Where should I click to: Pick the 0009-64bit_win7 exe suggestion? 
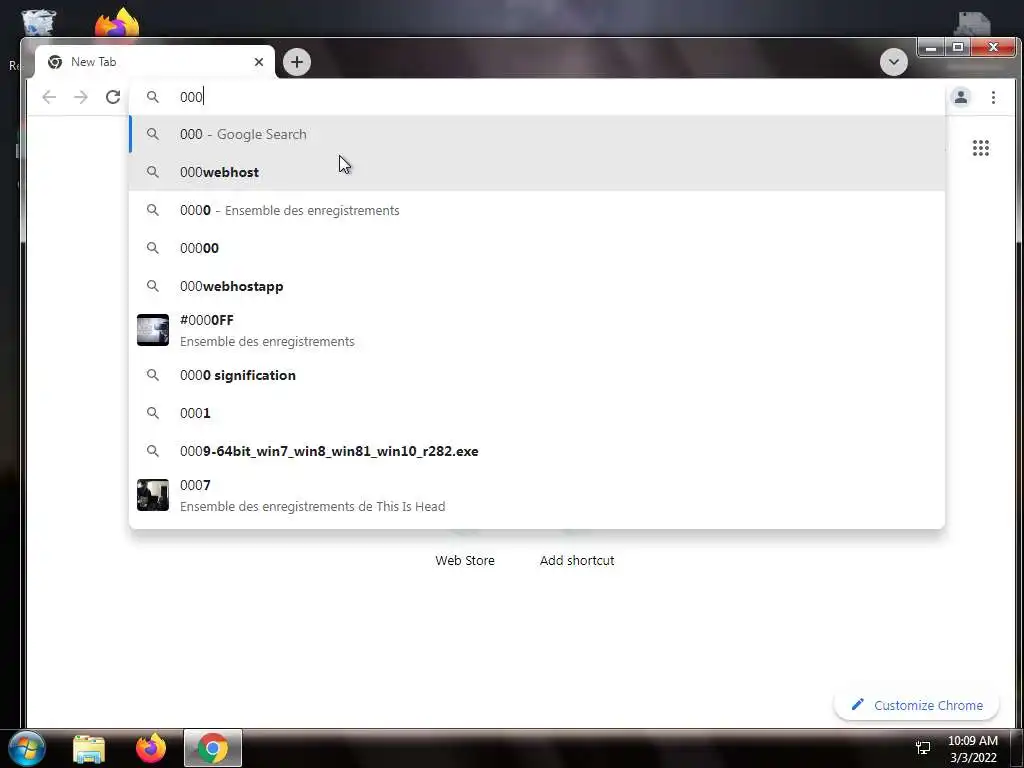537,451
